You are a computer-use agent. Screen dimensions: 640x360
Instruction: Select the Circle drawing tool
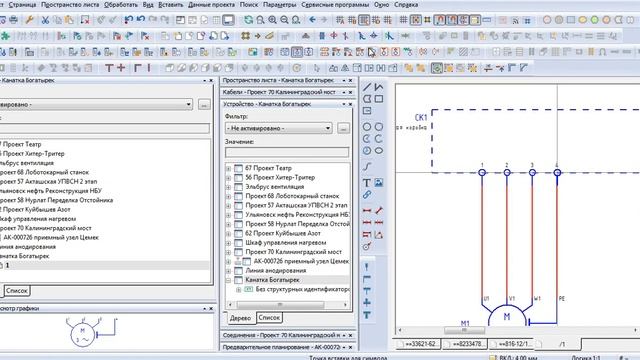coord(367,127)
